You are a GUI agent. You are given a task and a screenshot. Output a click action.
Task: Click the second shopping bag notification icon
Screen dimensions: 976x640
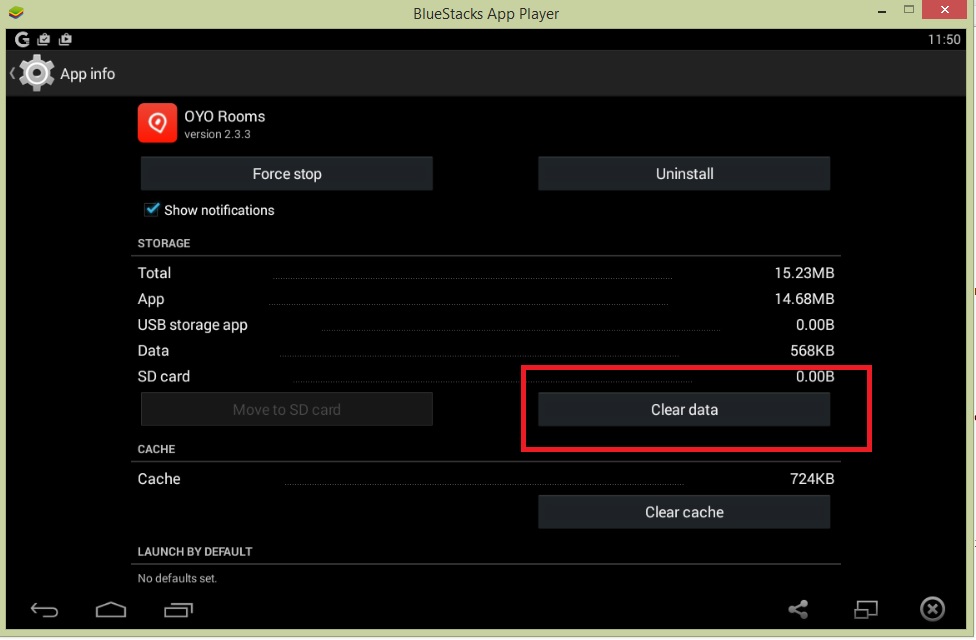(65, 39)
